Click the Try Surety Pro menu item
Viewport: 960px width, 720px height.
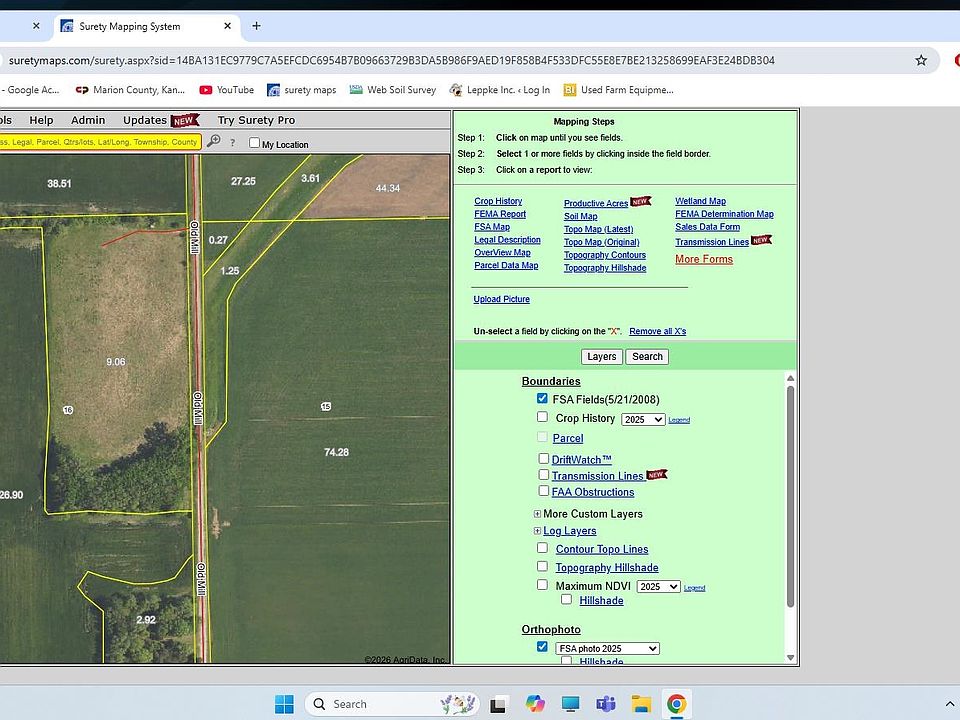coord(256,120)
